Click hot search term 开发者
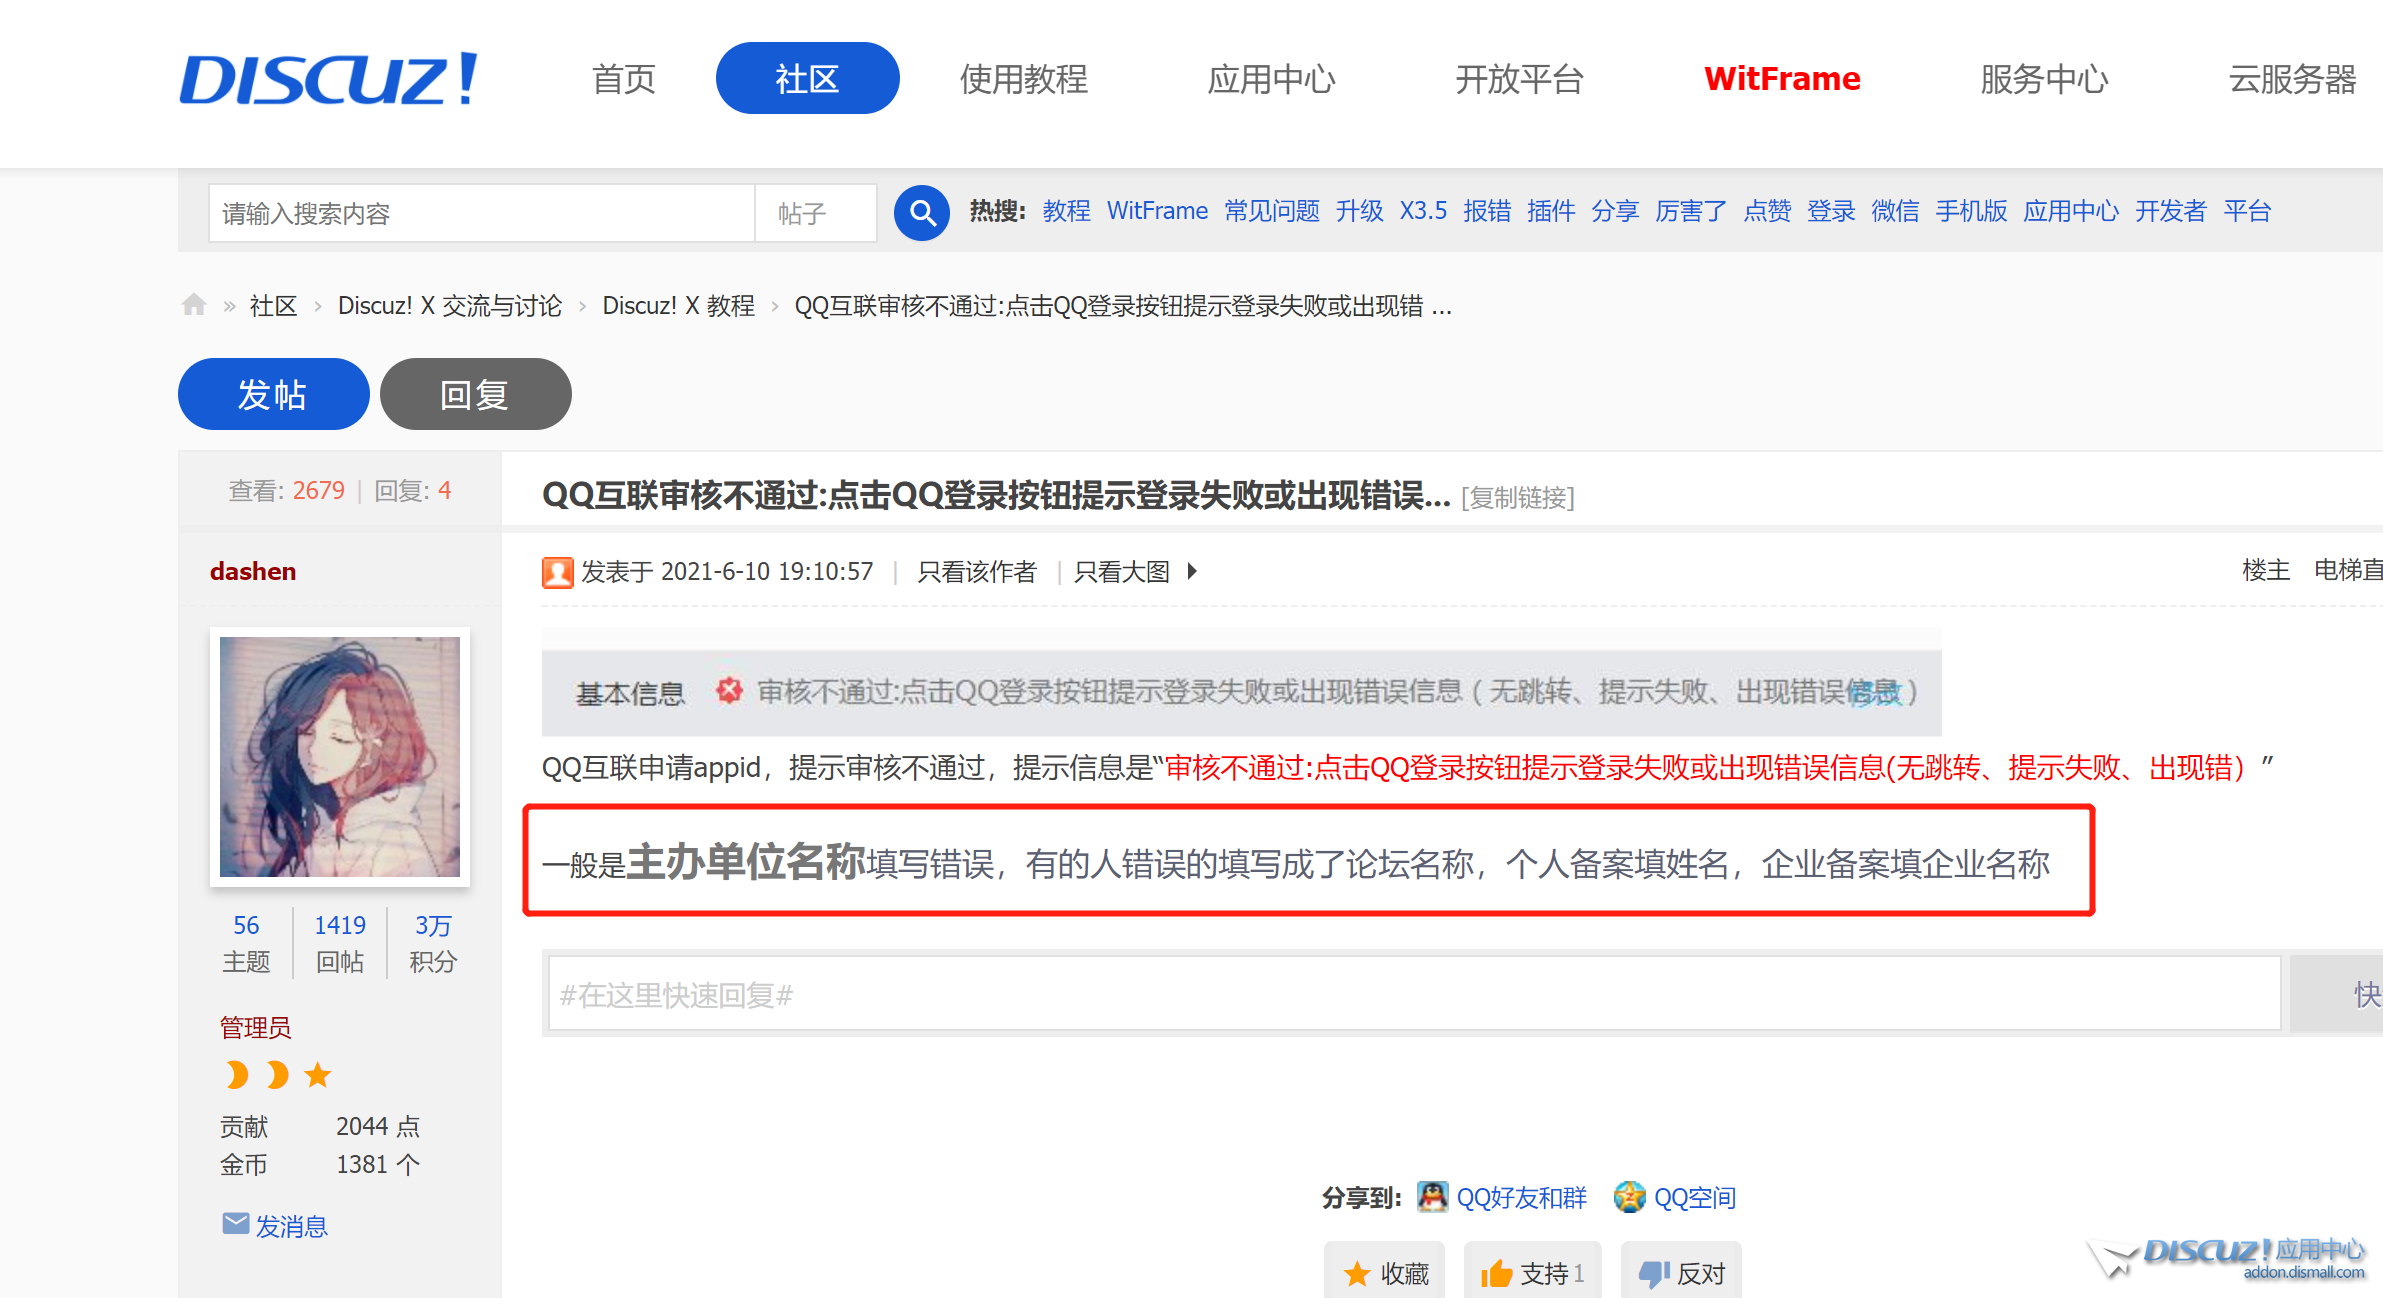Screen dimensions: 2383x1298 pos(2171,211)
